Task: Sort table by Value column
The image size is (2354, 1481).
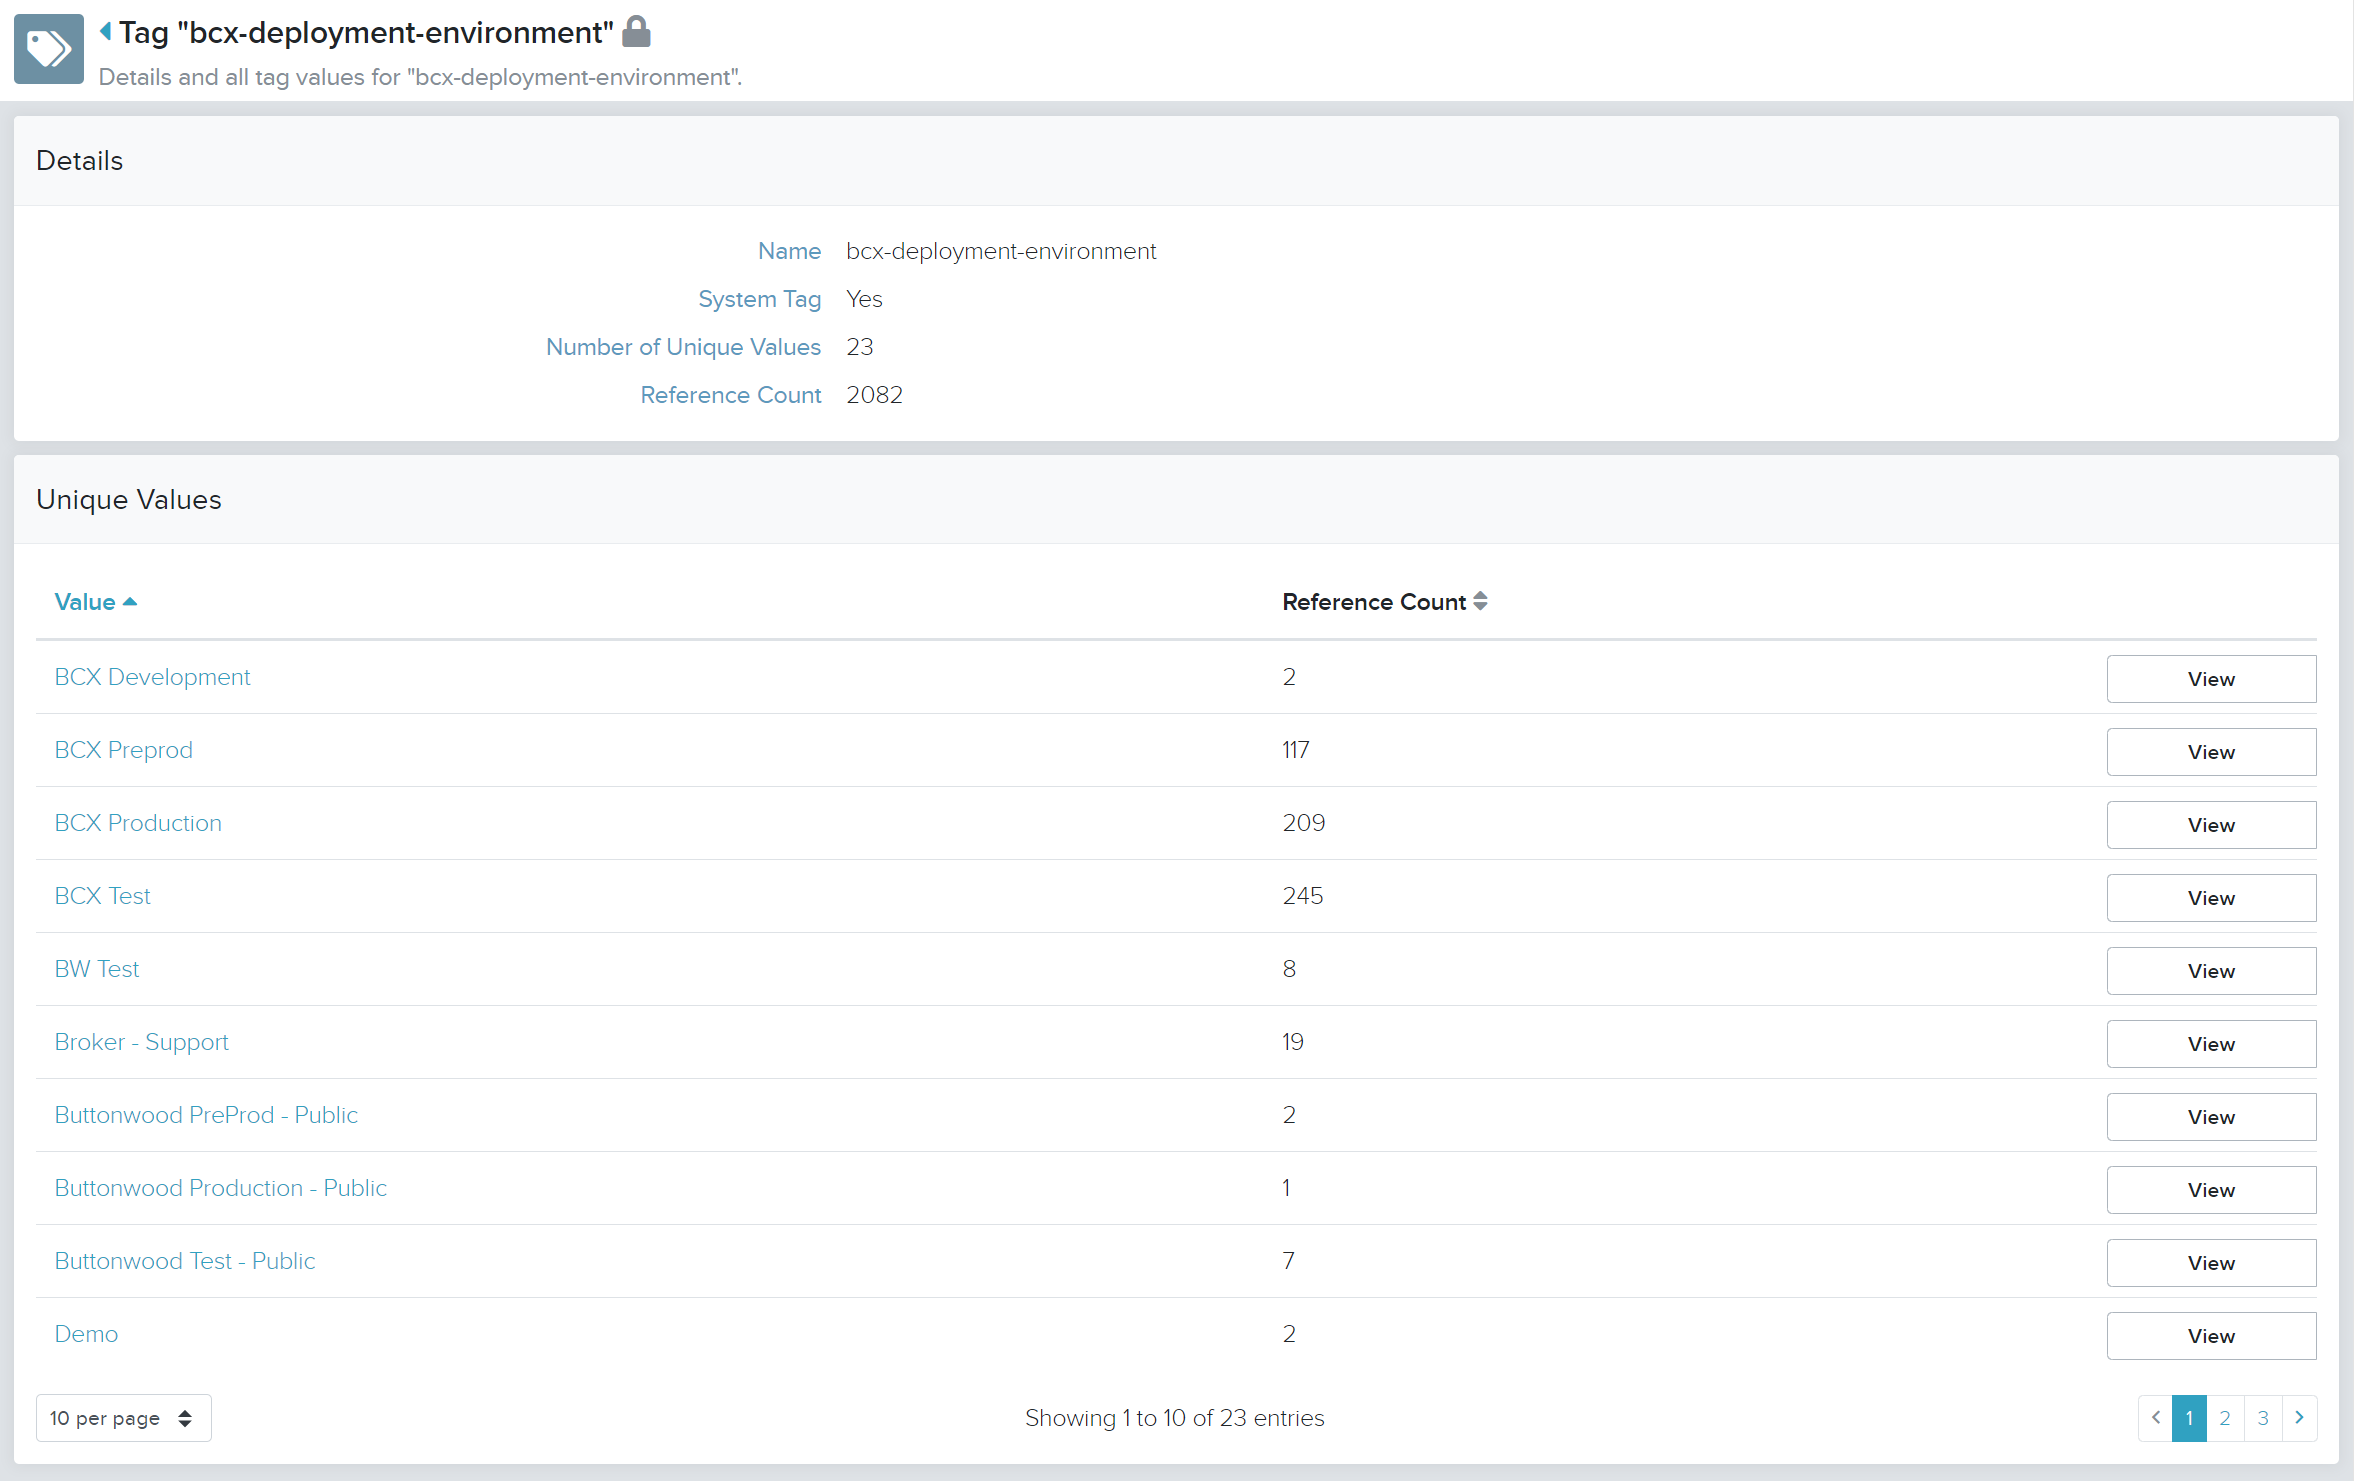Action: click(95, 602)
